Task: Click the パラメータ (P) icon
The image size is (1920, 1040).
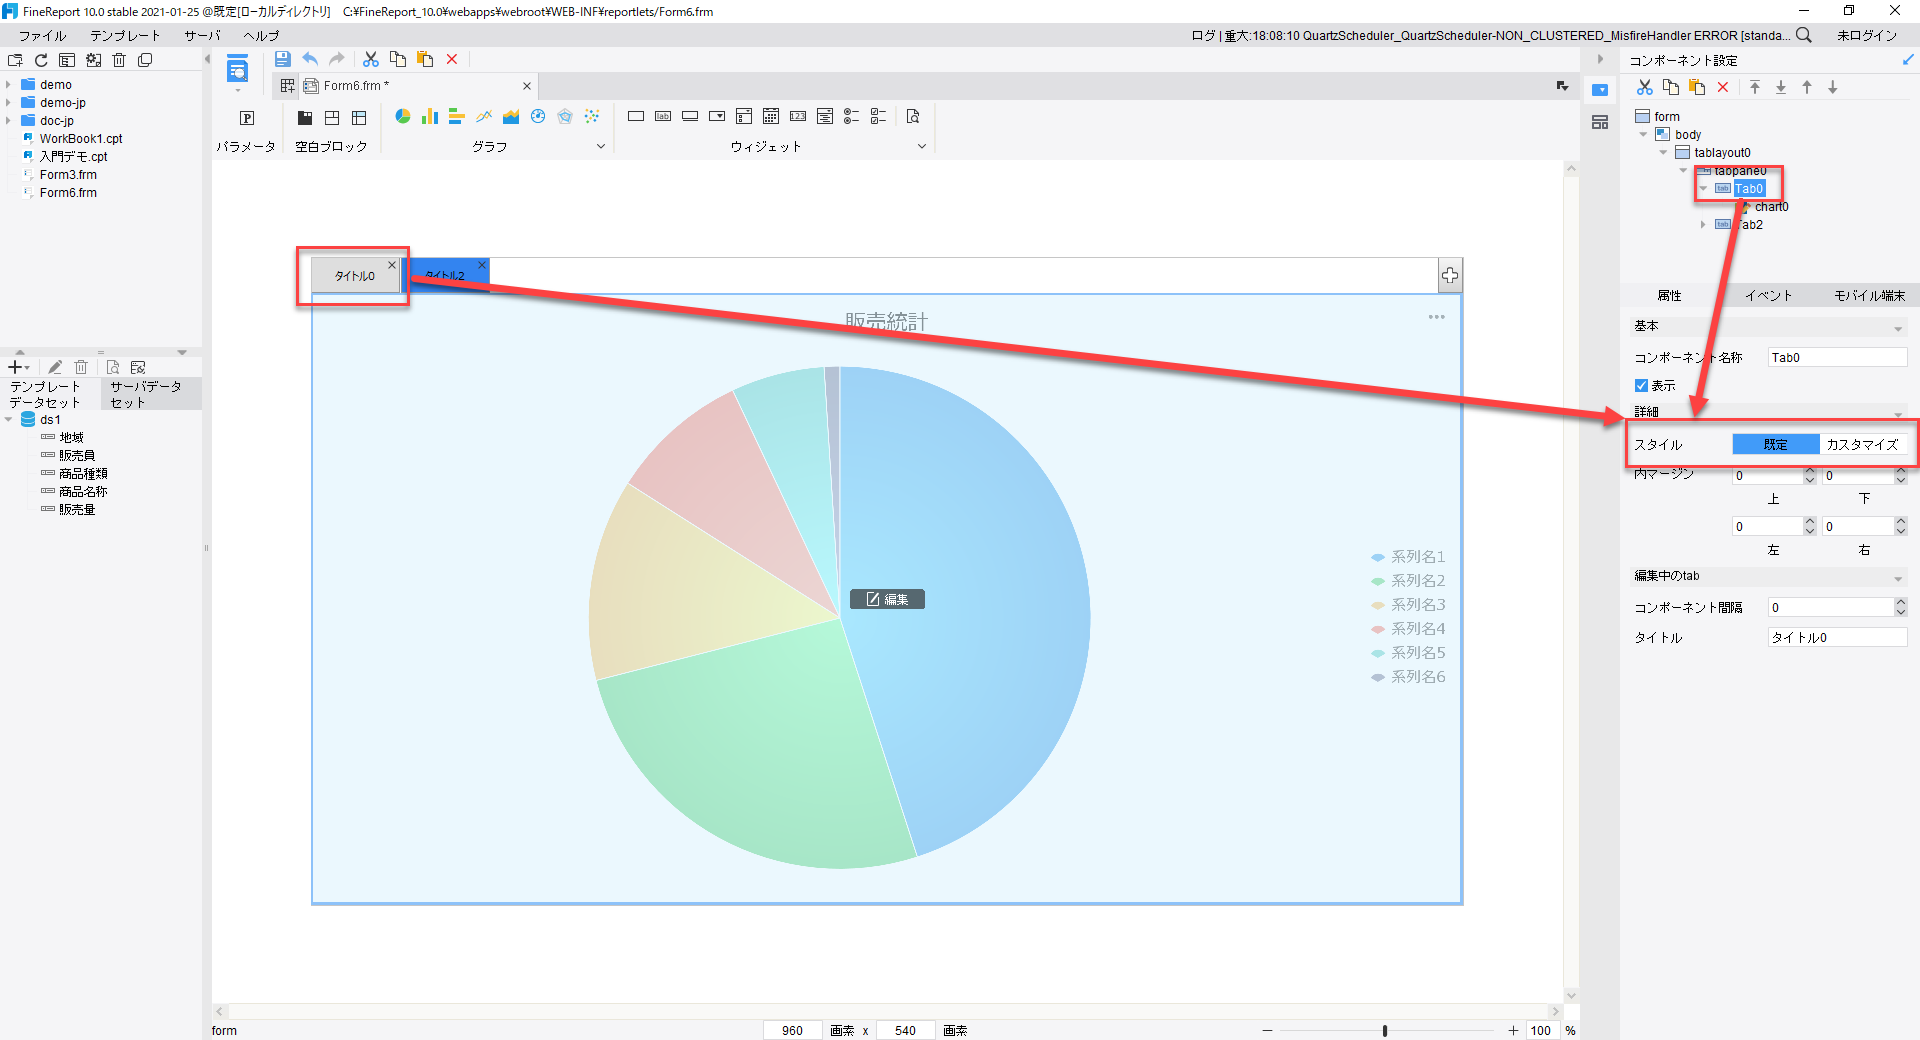Action: coord(247,118)
